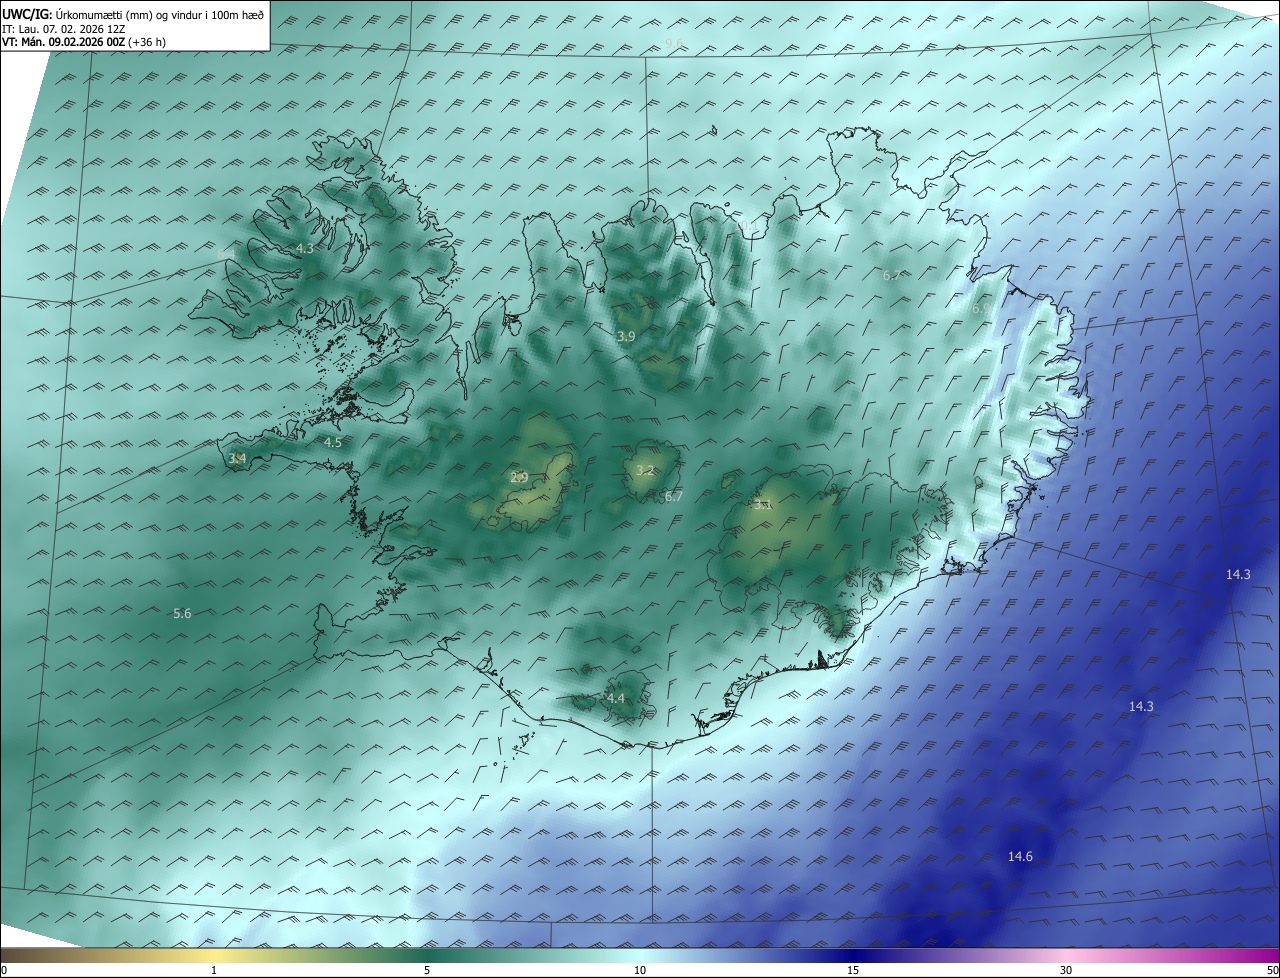Select the 3.1 value label
Image resolution: width=1280 pixels, height=978 pixels.
[x=762, y=505]
